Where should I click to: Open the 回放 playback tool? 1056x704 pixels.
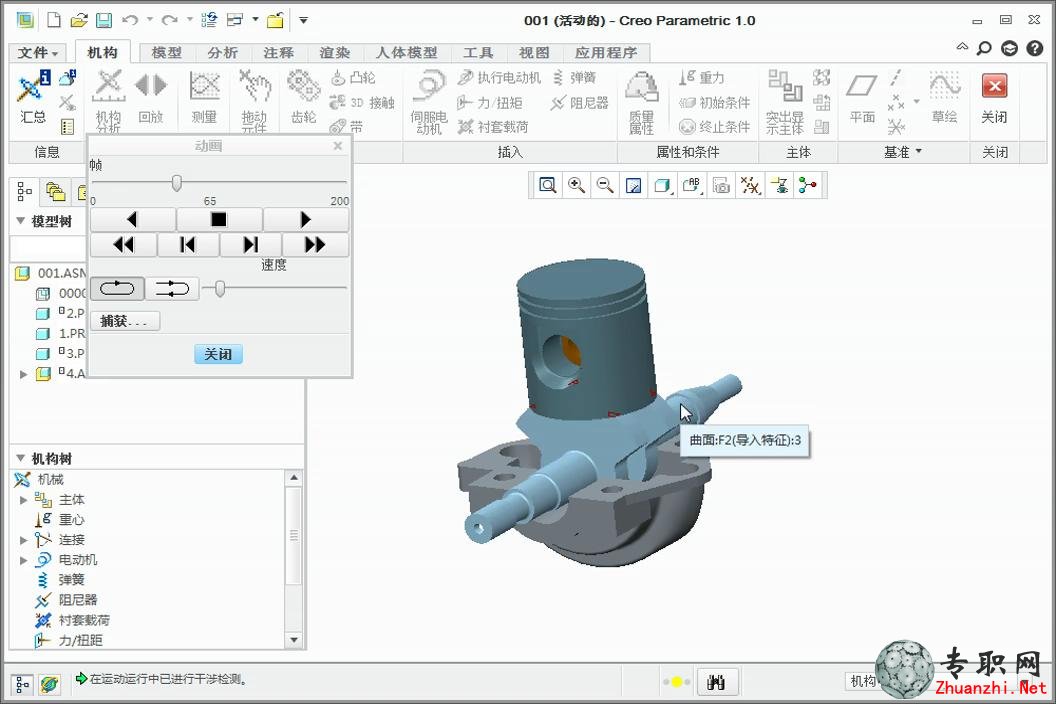(151, 100)
